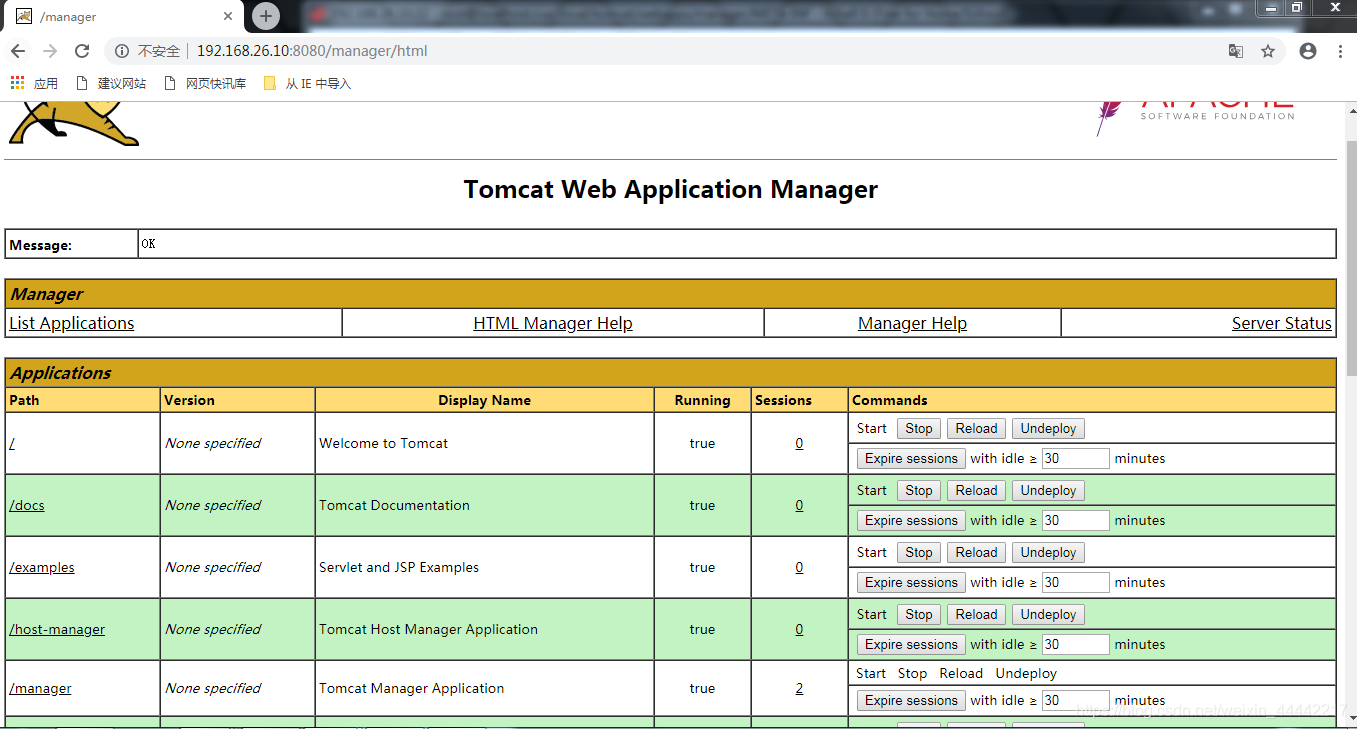Expire sessions for /host-manager
This screenshot has width=1357, height=729.
[x=911, y=644]
